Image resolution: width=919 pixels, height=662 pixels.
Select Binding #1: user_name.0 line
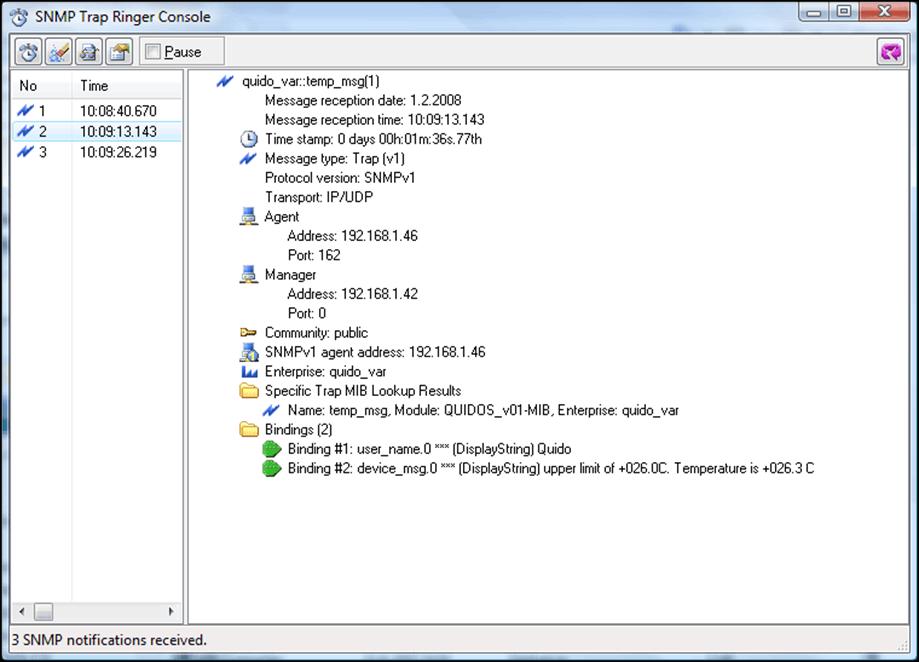[429, 448]
